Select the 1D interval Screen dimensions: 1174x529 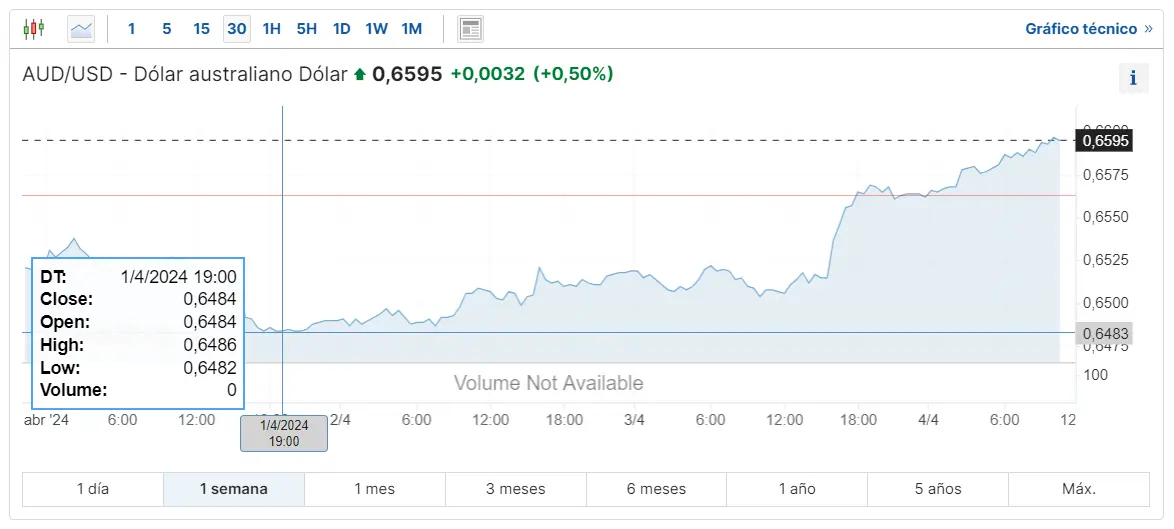click(341, 29)
